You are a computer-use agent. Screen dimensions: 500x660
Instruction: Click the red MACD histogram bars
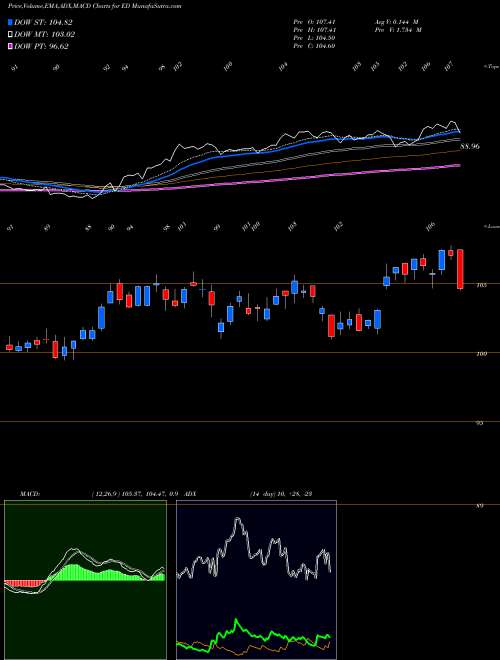(24, 583)
